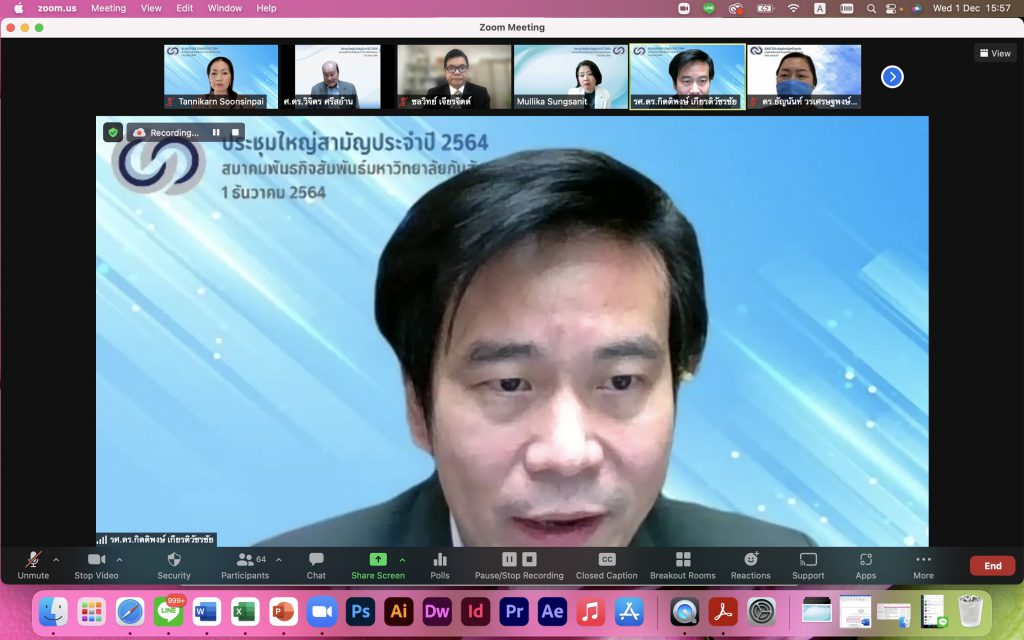Open Trash in the Dock
Viewport: 1024px width, 640px height.
tap(970, 612)
